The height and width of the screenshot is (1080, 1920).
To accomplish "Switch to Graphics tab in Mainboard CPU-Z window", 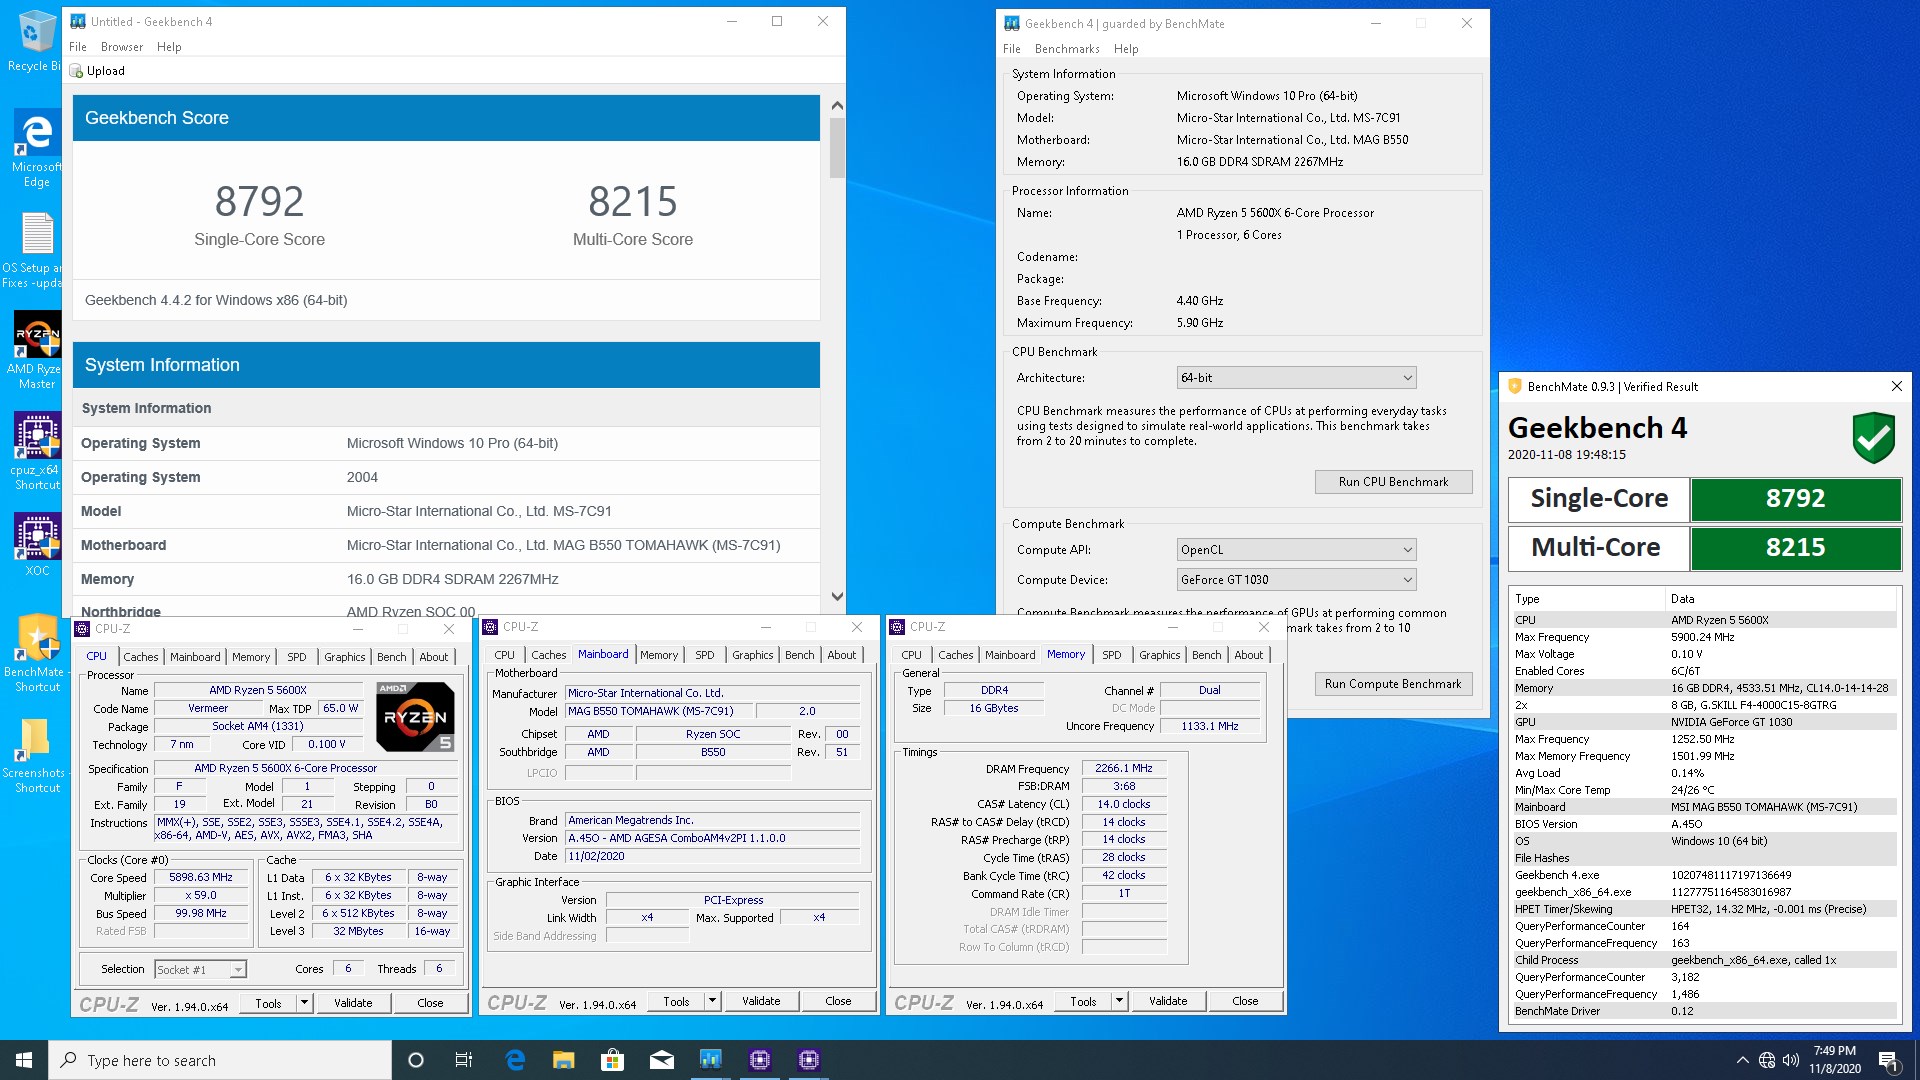I will click(752, 655).
